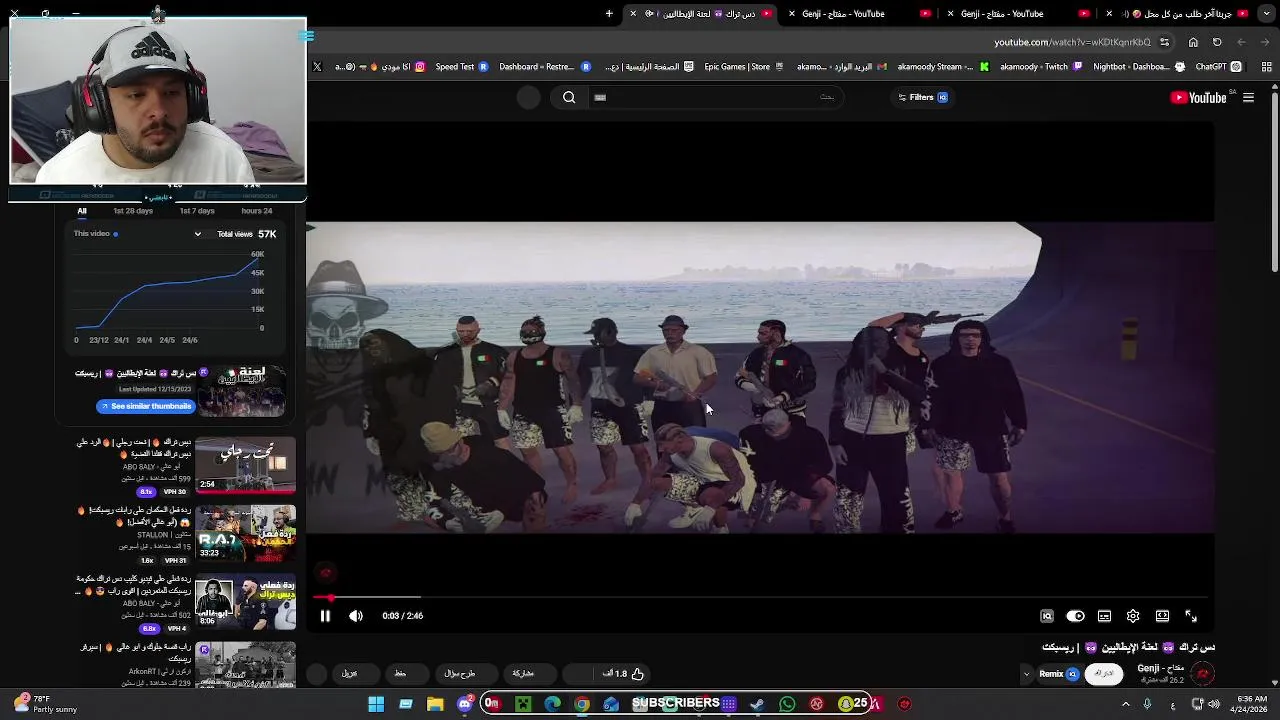Viewport: 1280px width, 720px height.
Task: Open File Explorer from taskbar
Action: click(435, 704)
